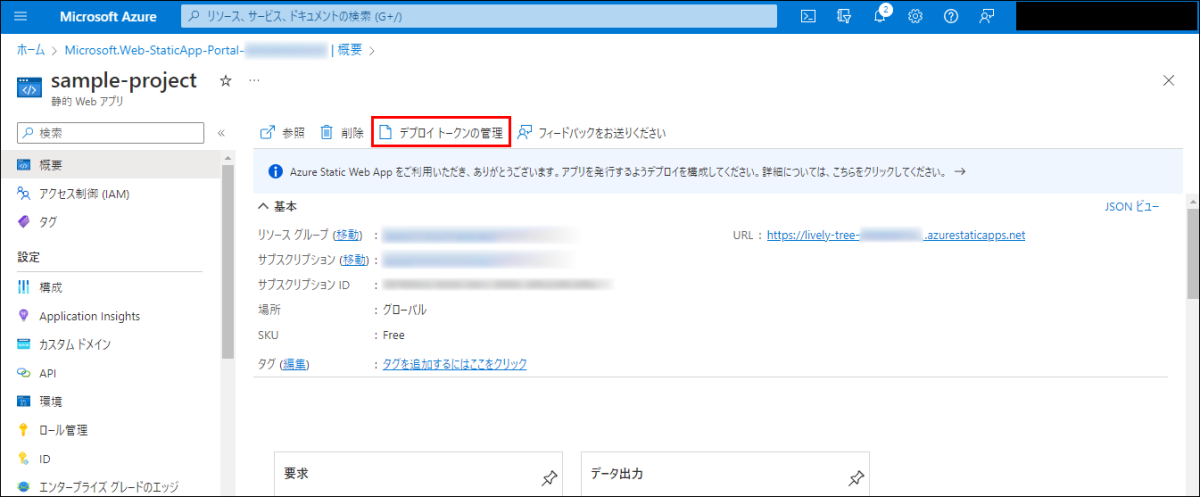Click the top resource search bar
Viewport: 1200px width, 497px height.
(479, 17)
